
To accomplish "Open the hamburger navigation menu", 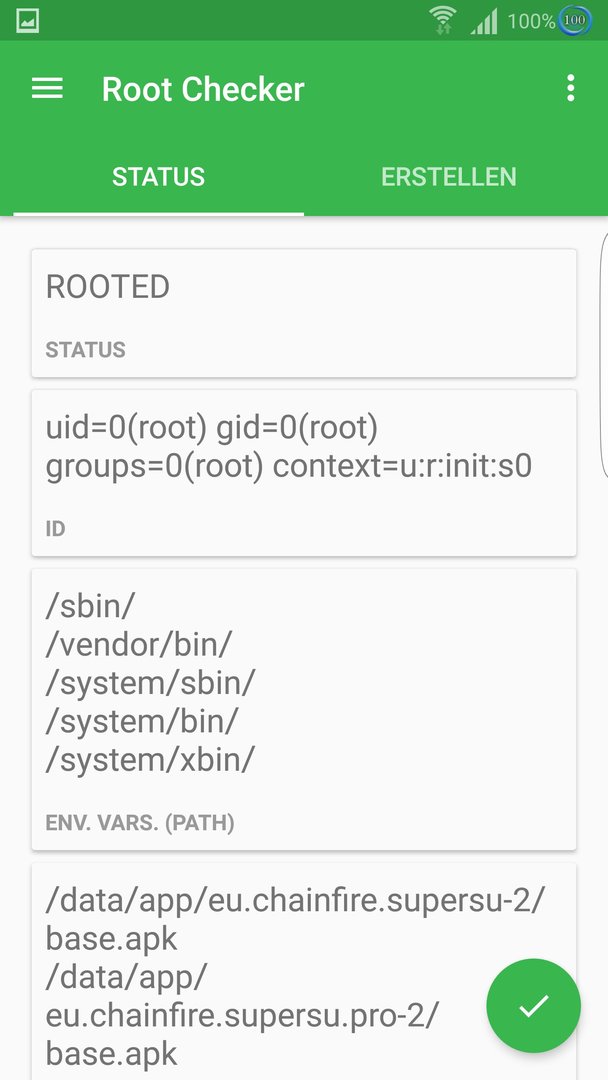I will (x=47, y=88).
